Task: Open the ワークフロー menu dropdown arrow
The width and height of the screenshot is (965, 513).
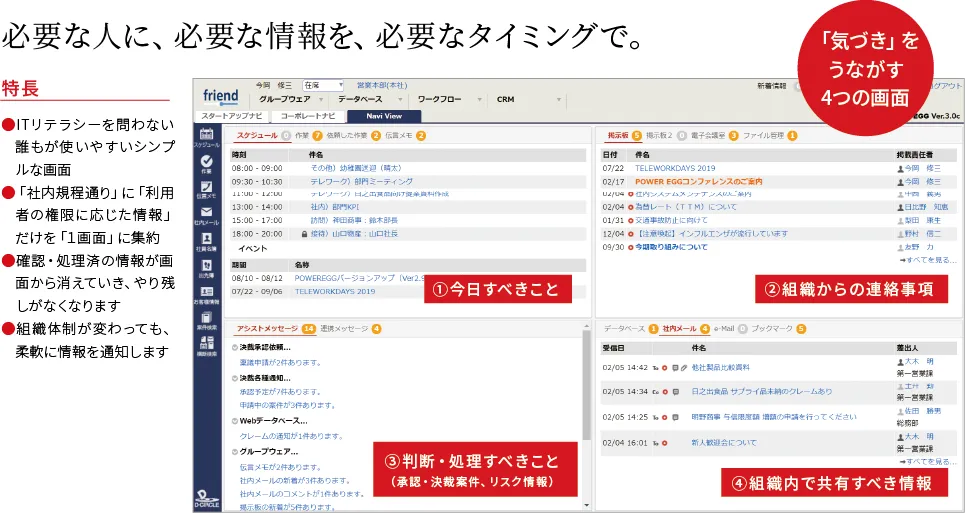Action: 480,100
